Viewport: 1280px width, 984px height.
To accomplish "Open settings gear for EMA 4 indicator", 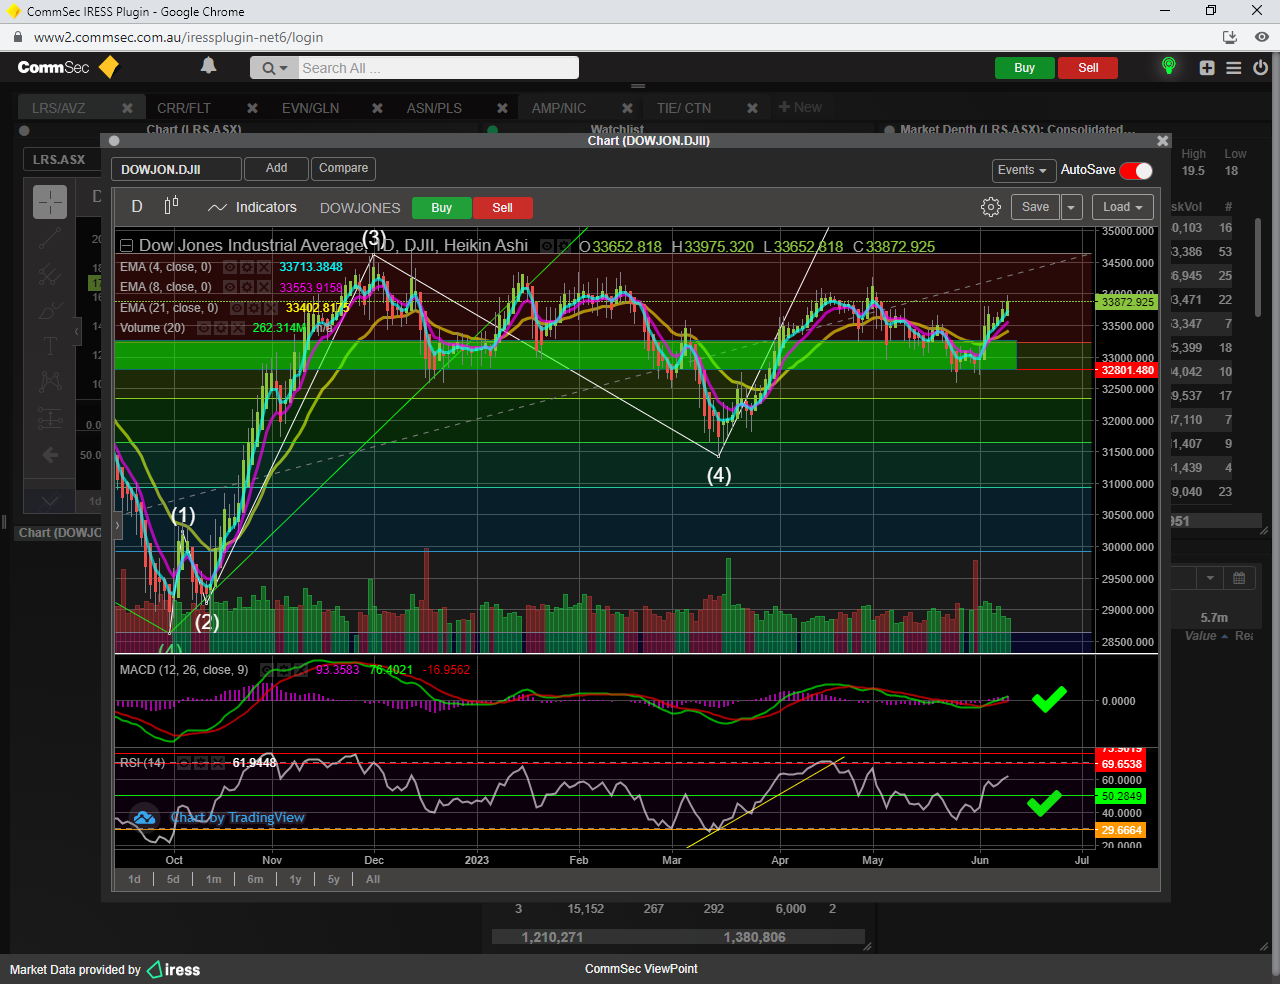I will (x=247, y=267).
